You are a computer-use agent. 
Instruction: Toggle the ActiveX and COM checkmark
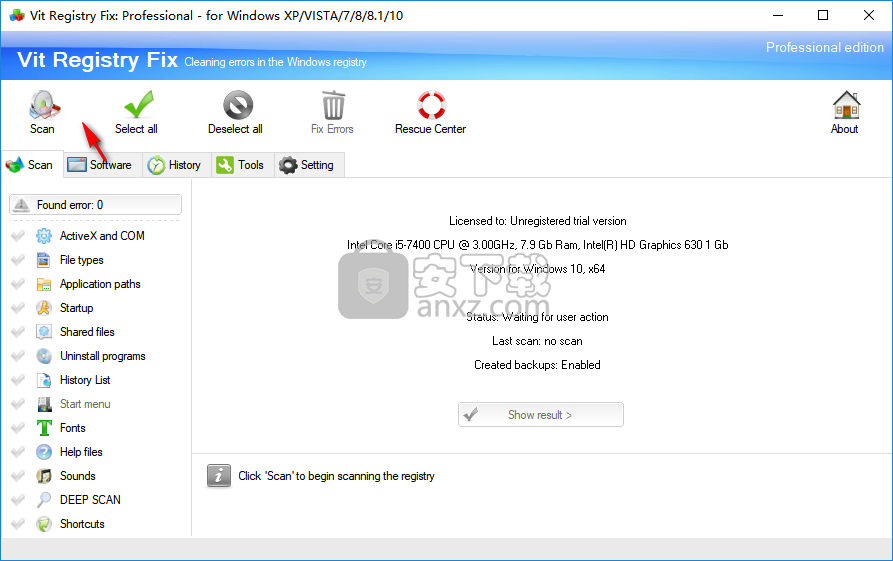18,236
